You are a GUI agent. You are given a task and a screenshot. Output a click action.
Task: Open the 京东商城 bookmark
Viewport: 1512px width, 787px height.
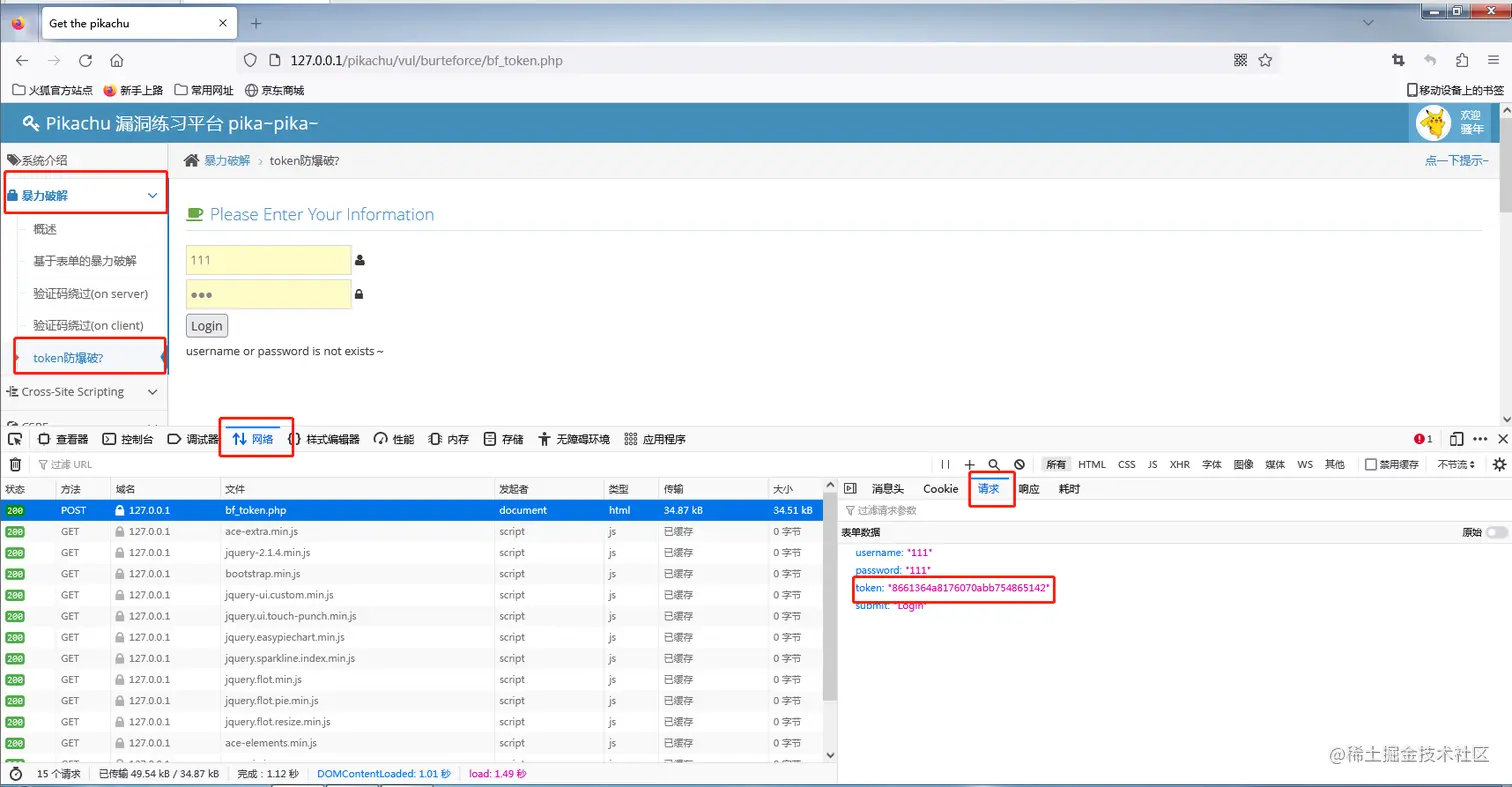274,90
